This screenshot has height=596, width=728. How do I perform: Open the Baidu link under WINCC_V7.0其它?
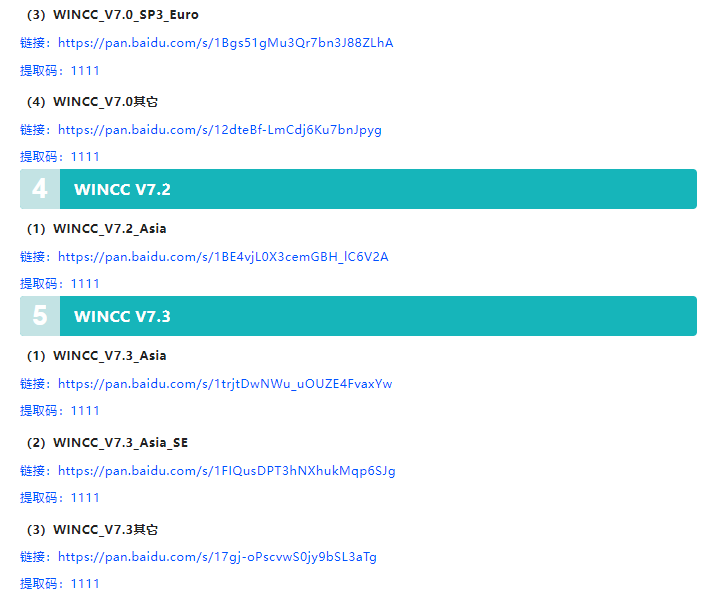click(x=219, y=130)
